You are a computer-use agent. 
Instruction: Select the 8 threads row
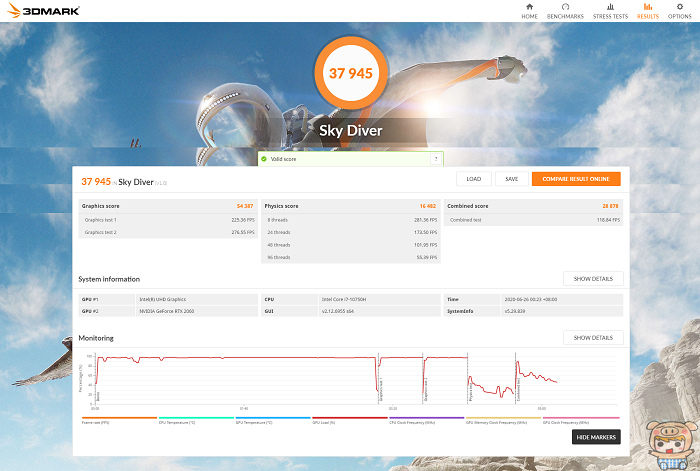(351, 220)
